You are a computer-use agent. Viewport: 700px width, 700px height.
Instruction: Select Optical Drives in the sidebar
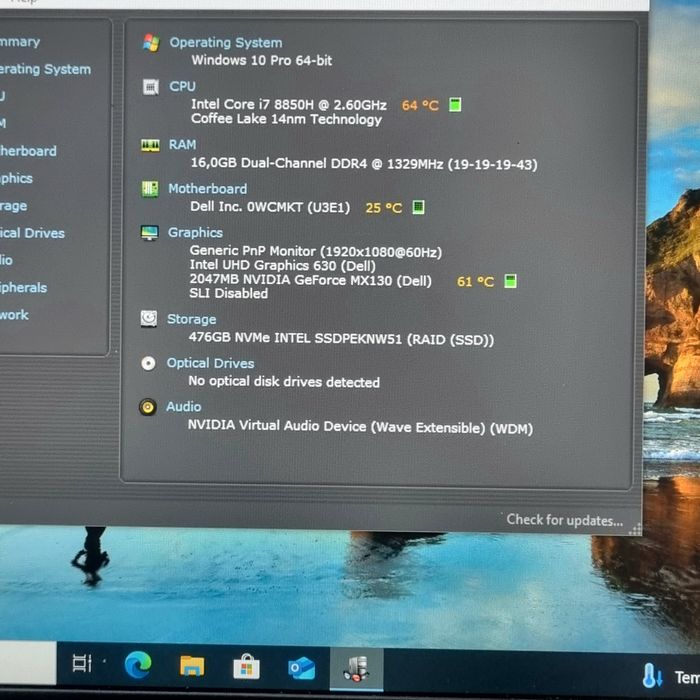point(32,233)
